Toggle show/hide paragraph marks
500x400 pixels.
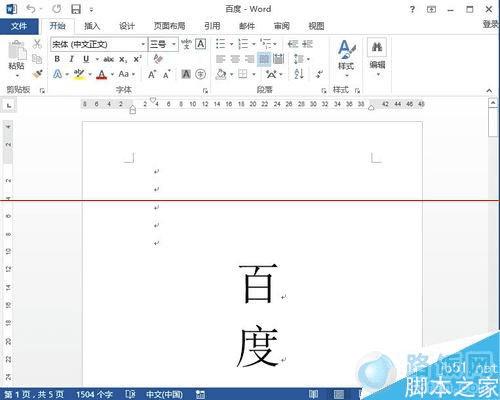pyautogui.click(x=320, y=74)
